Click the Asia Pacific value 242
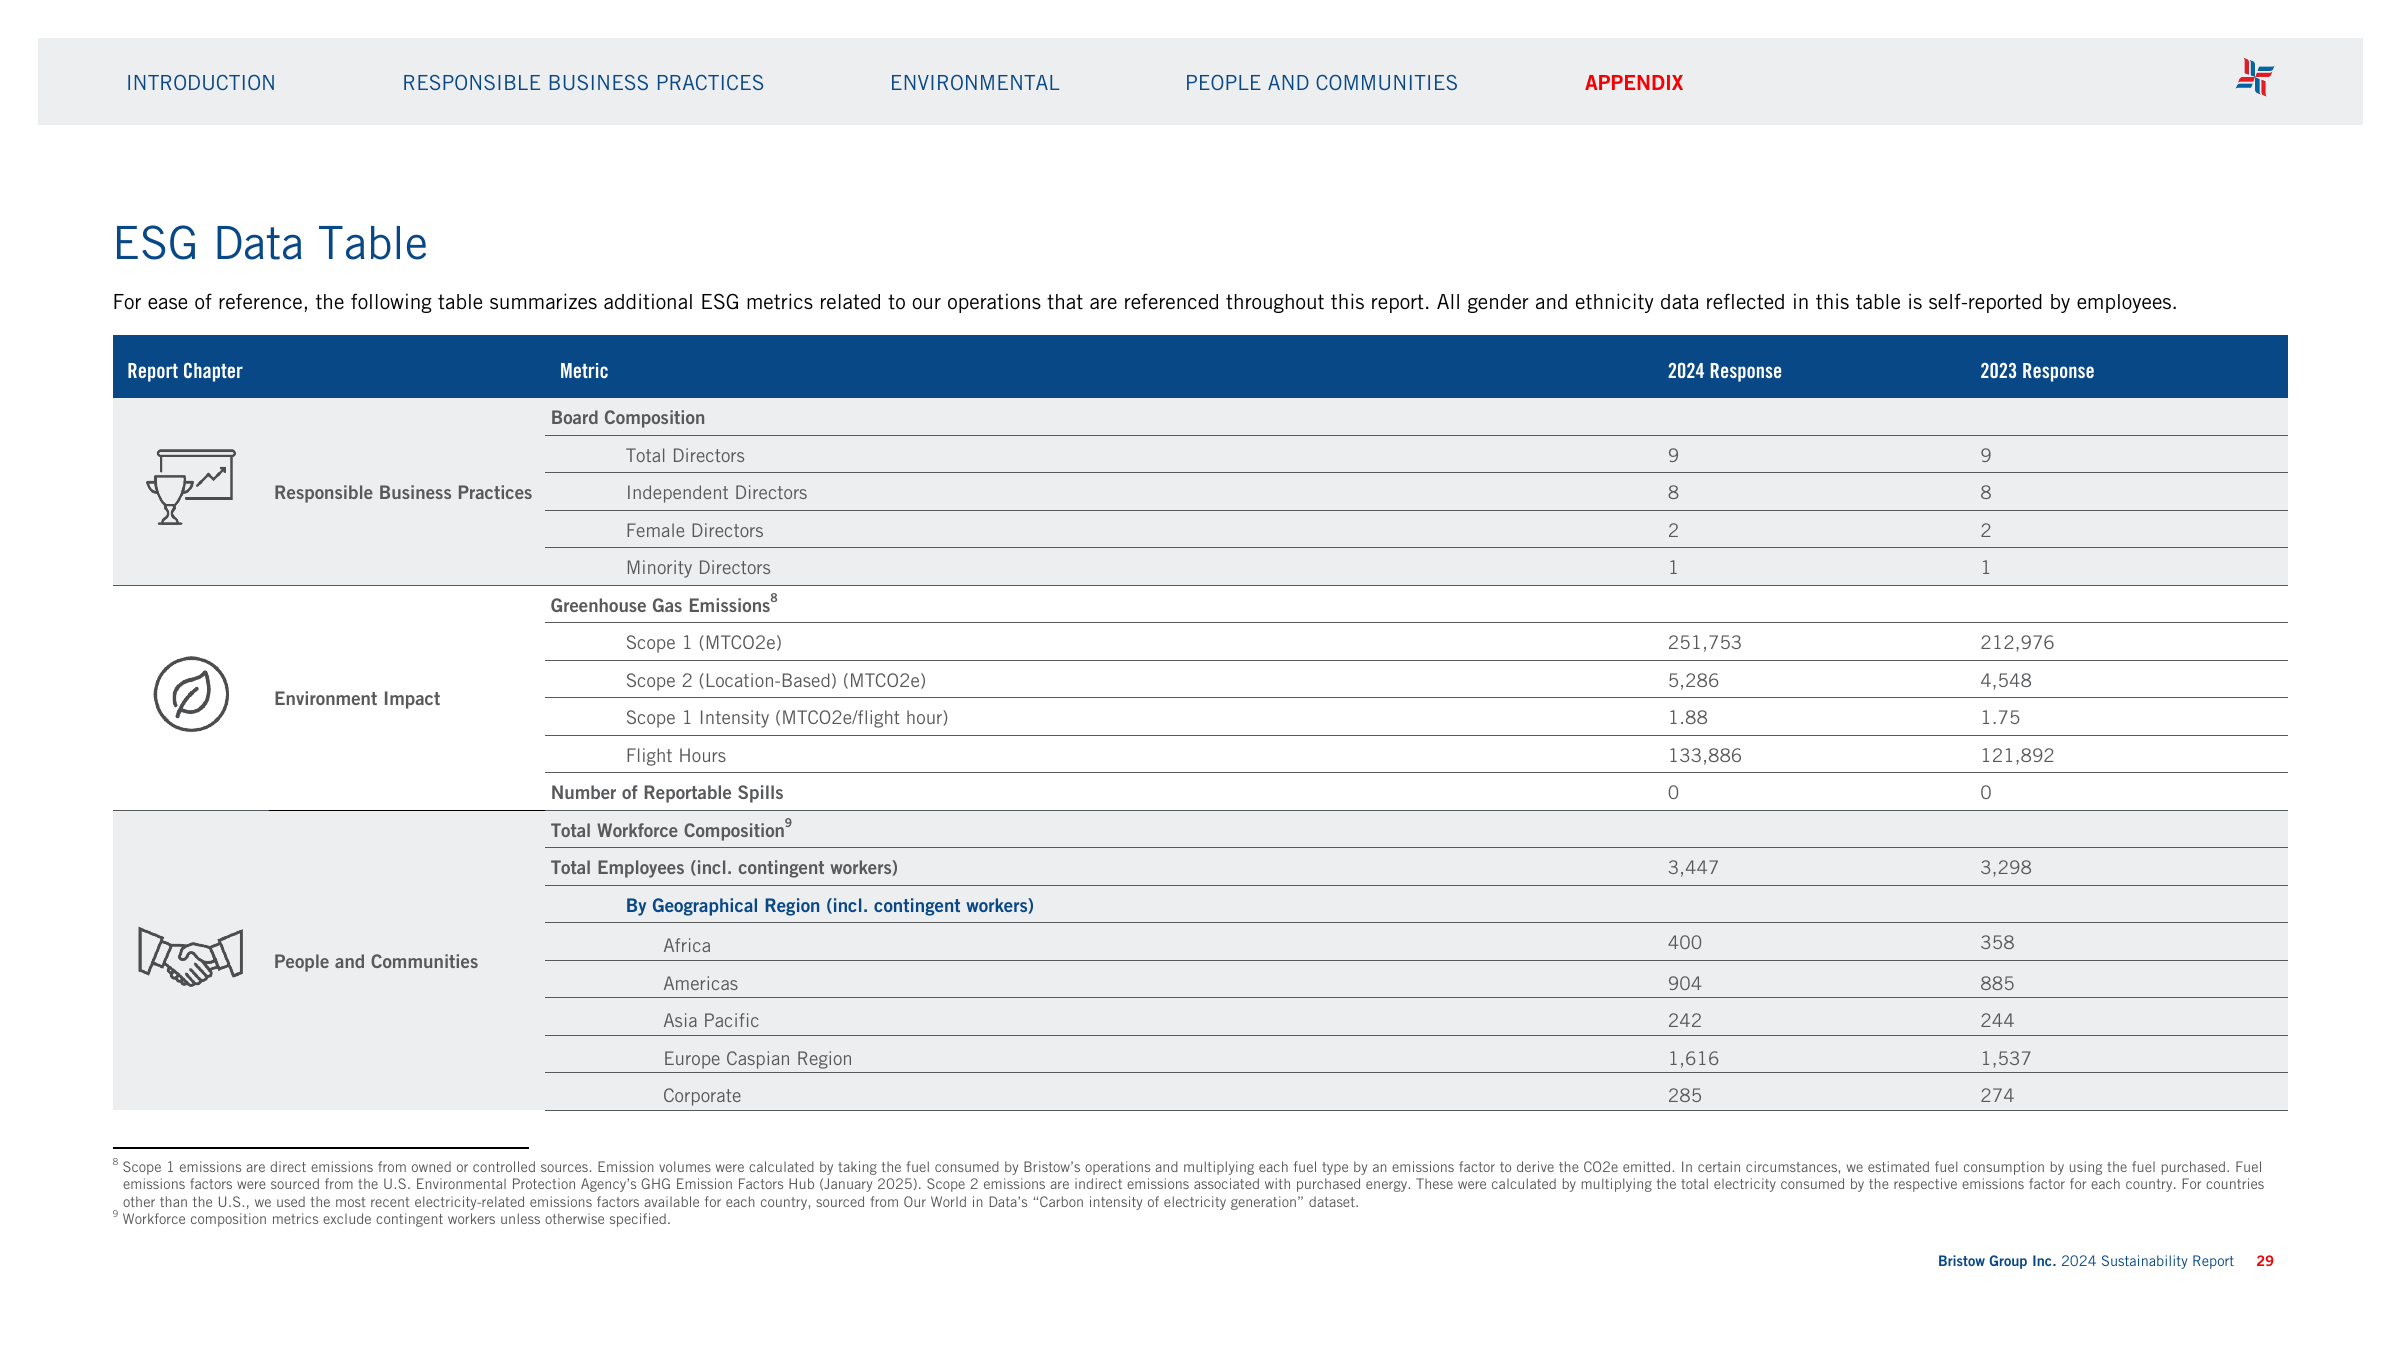Image resolution: width=2400 pixels, height=1350 pixels. point(1685,1021)
